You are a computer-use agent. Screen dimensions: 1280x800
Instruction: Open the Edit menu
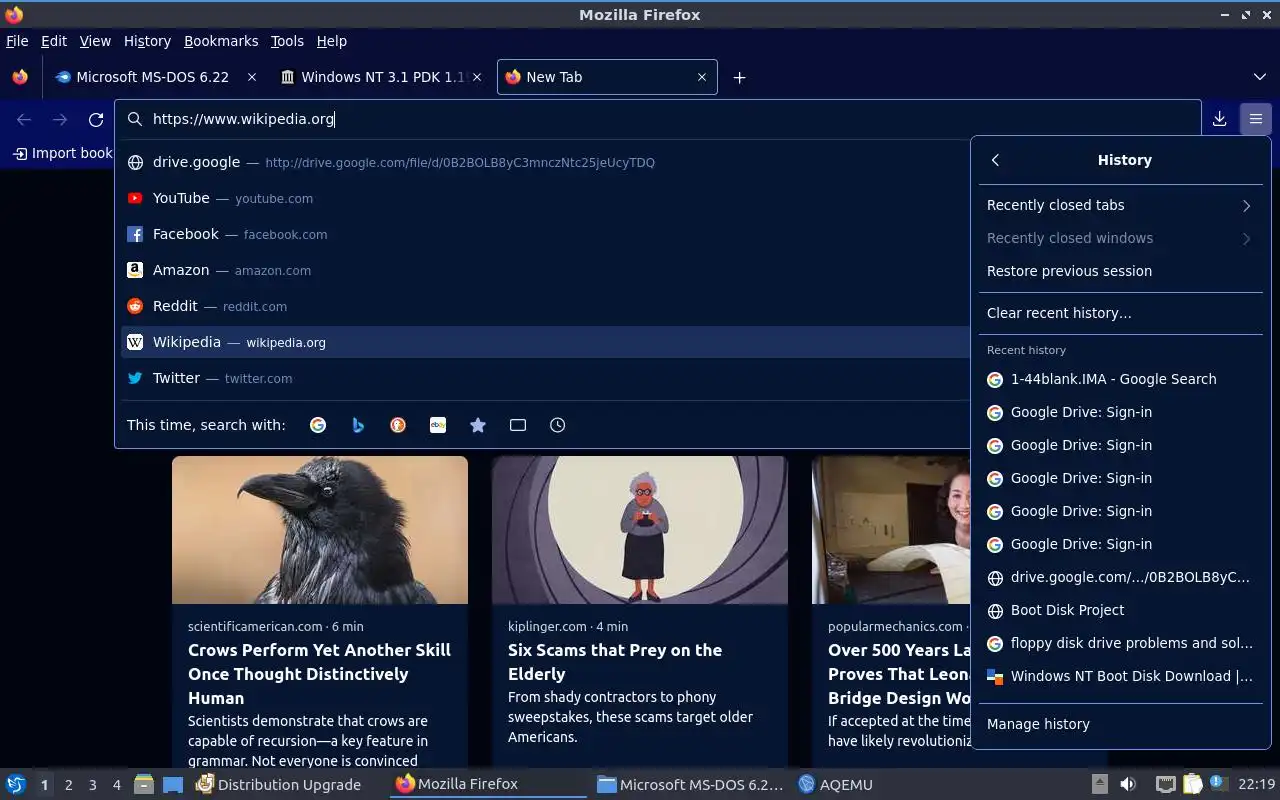(x=54, y=41)
